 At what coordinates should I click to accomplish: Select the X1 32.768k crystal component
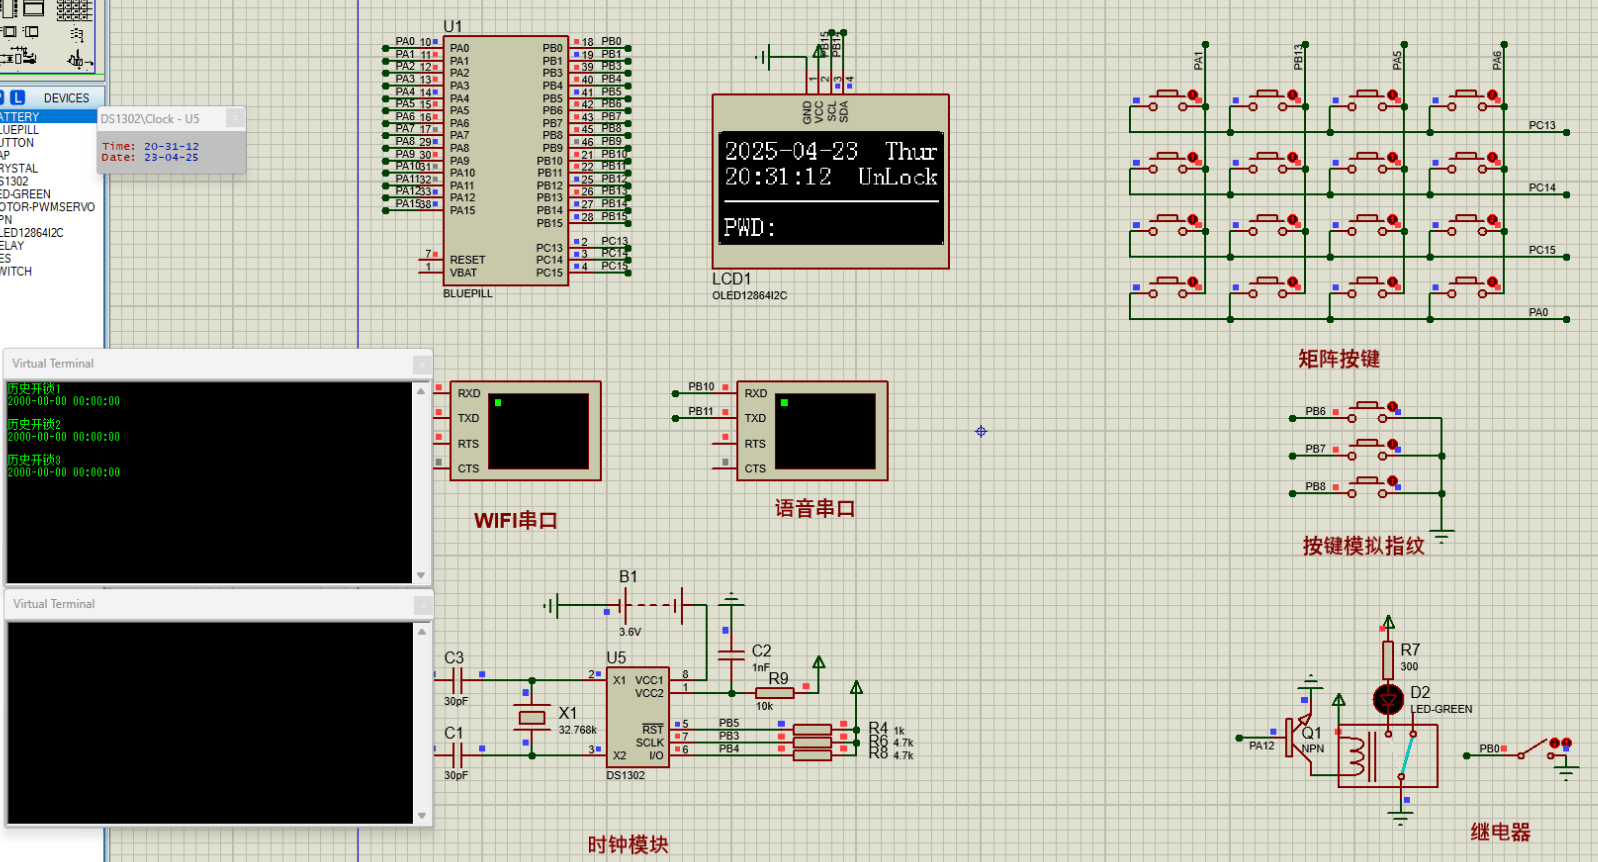pos(532,717)
